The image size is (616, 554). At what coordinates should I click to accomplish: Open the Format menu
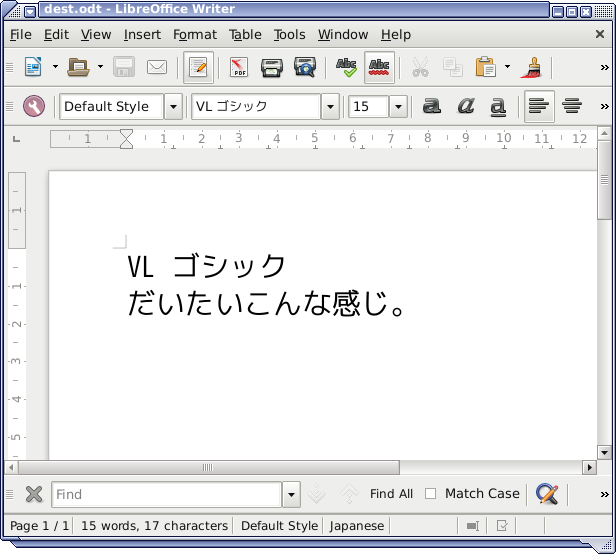click(x=195, y=35)
